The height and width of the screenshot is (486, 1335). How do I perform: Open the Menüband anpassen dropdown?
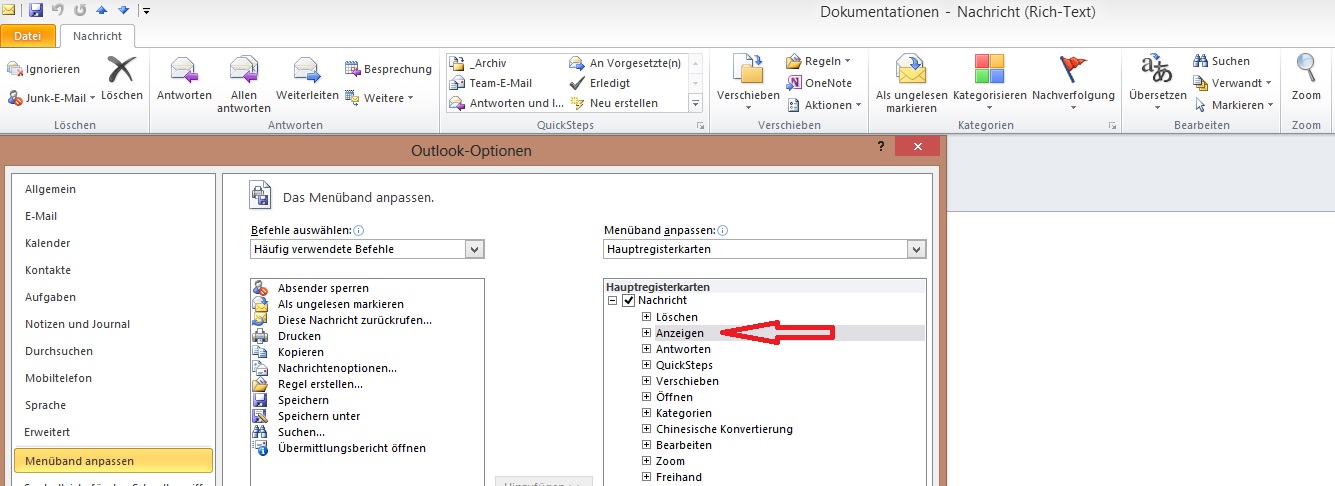(x=916, y=249)
